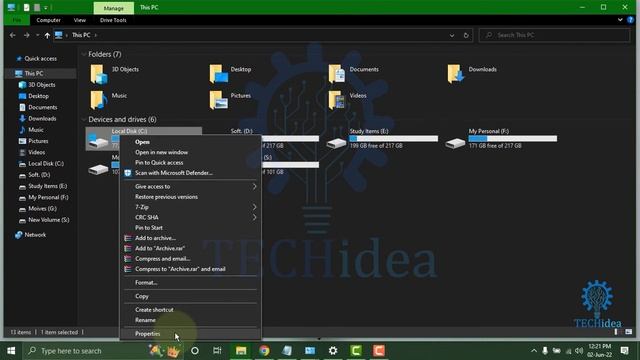Open Cortana circle on taskbar
This screenshot has height=360, width=640.
click(195, 351)
